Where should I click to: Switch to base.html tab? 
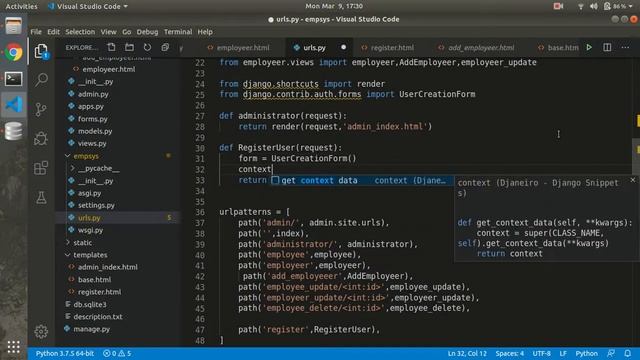point(559,48)
